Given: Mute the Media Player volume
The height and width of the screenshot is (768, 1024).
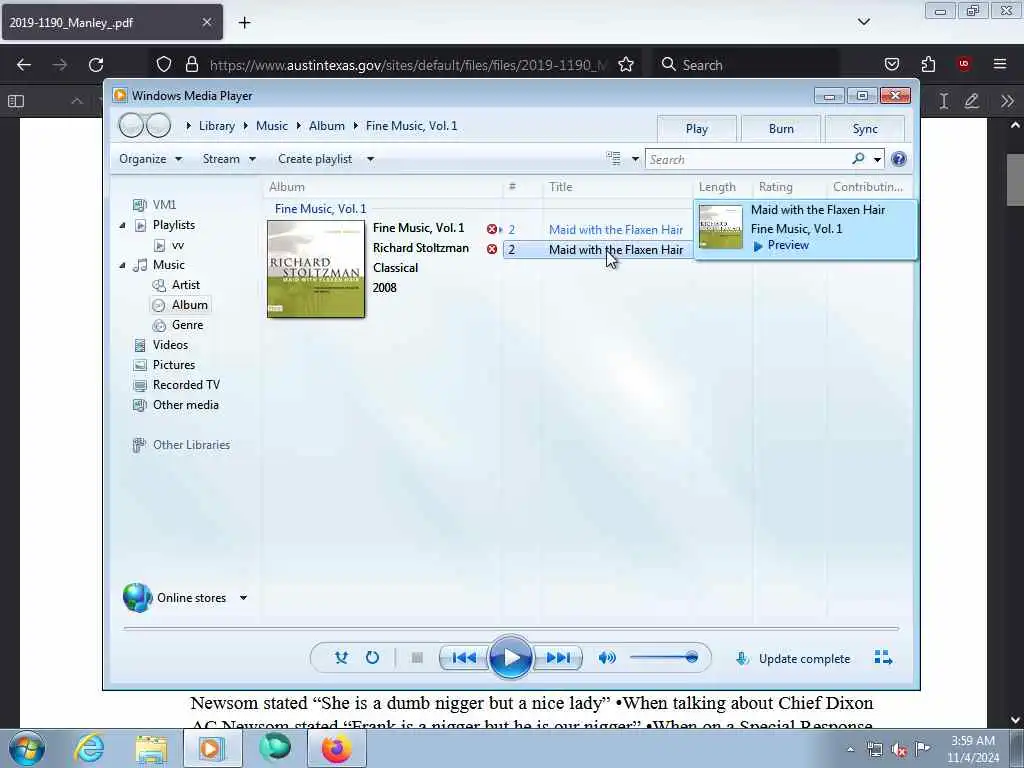Looking at the screenshot, I should tap(607, 658).
